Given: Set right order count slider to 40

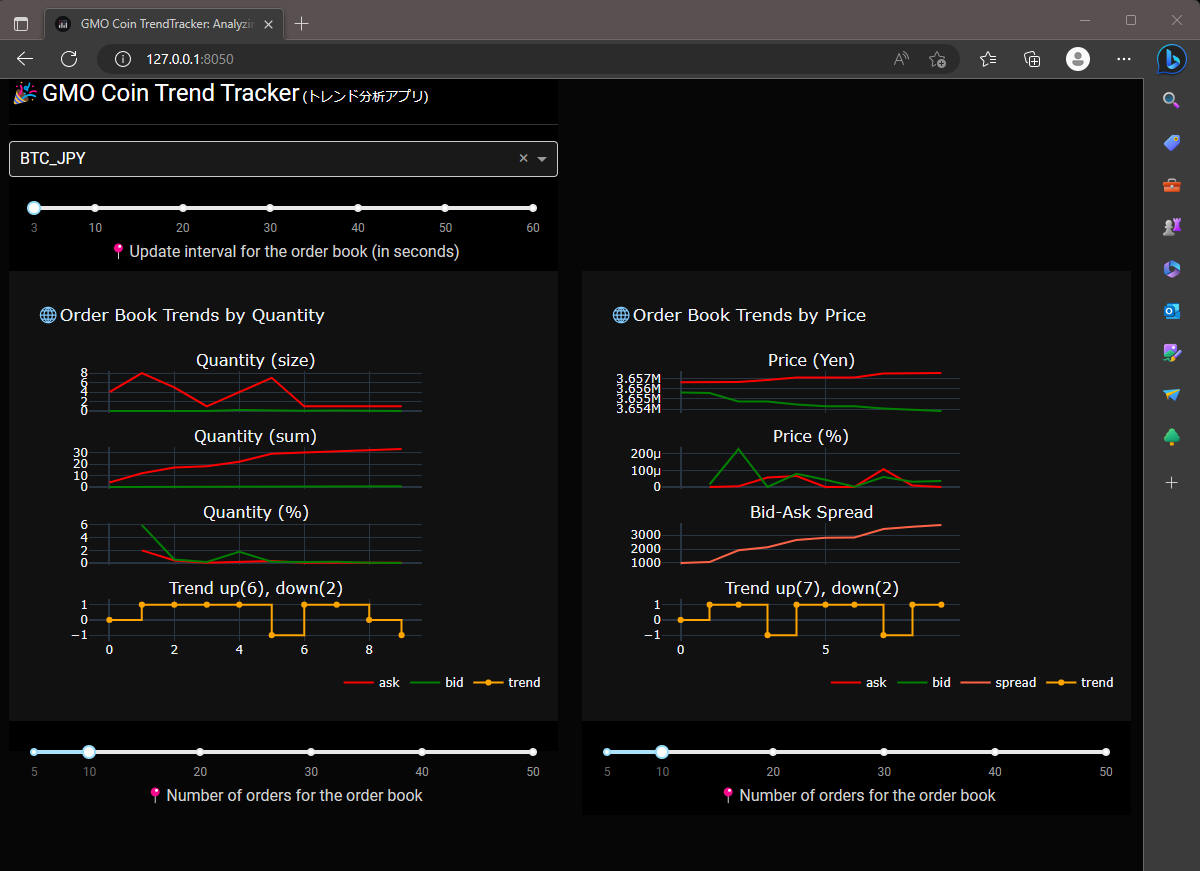Looking at the screenshot, I should [995, 752].
